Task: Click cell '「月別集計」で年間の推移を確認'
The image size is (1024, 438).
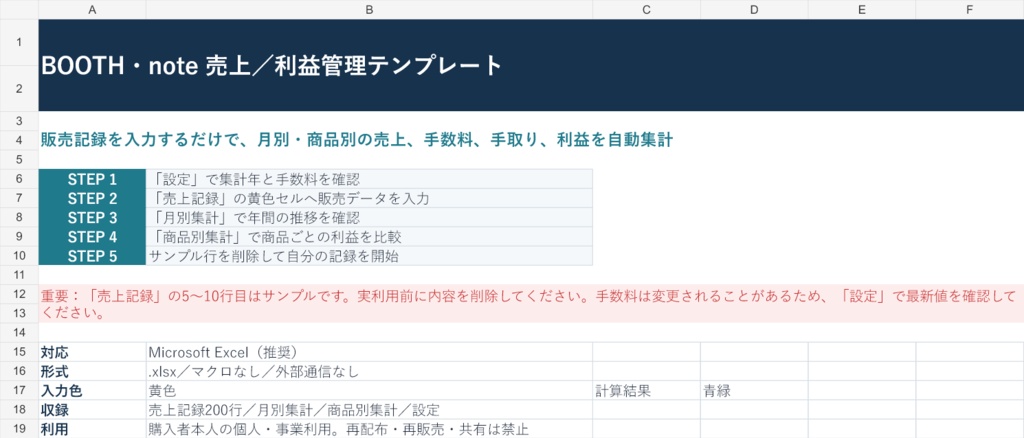Action: (369, 217)
